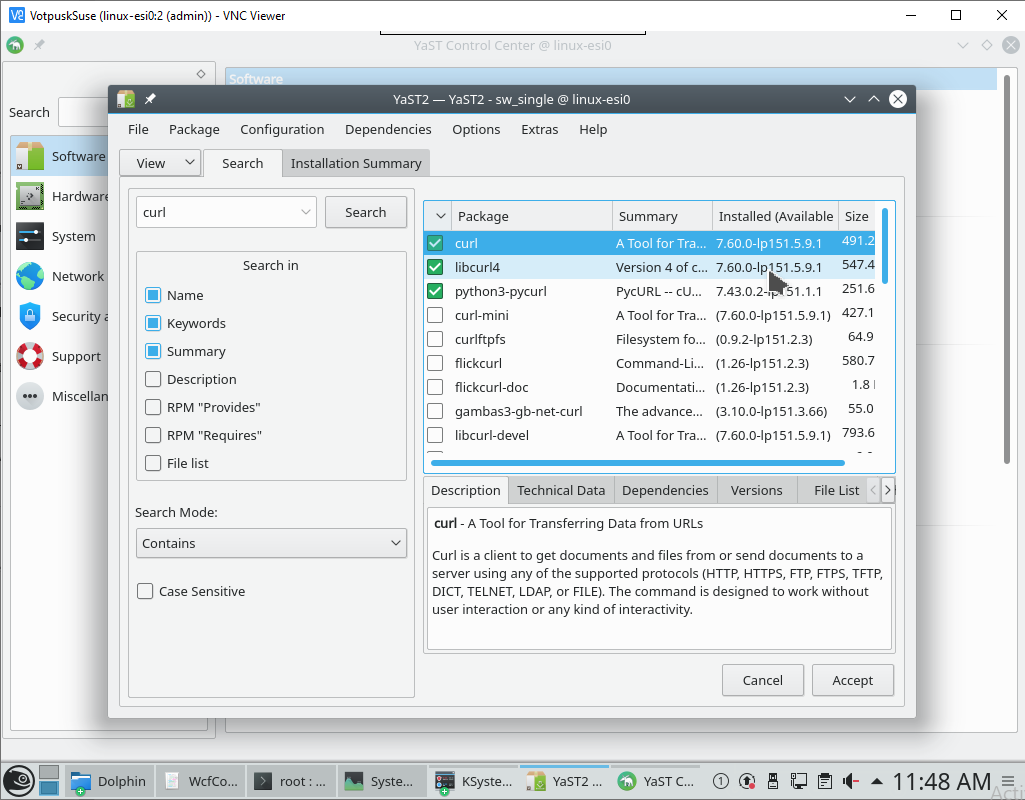
Task: Click the pin icon in YaST2 title bar
Action: [150, 99]
